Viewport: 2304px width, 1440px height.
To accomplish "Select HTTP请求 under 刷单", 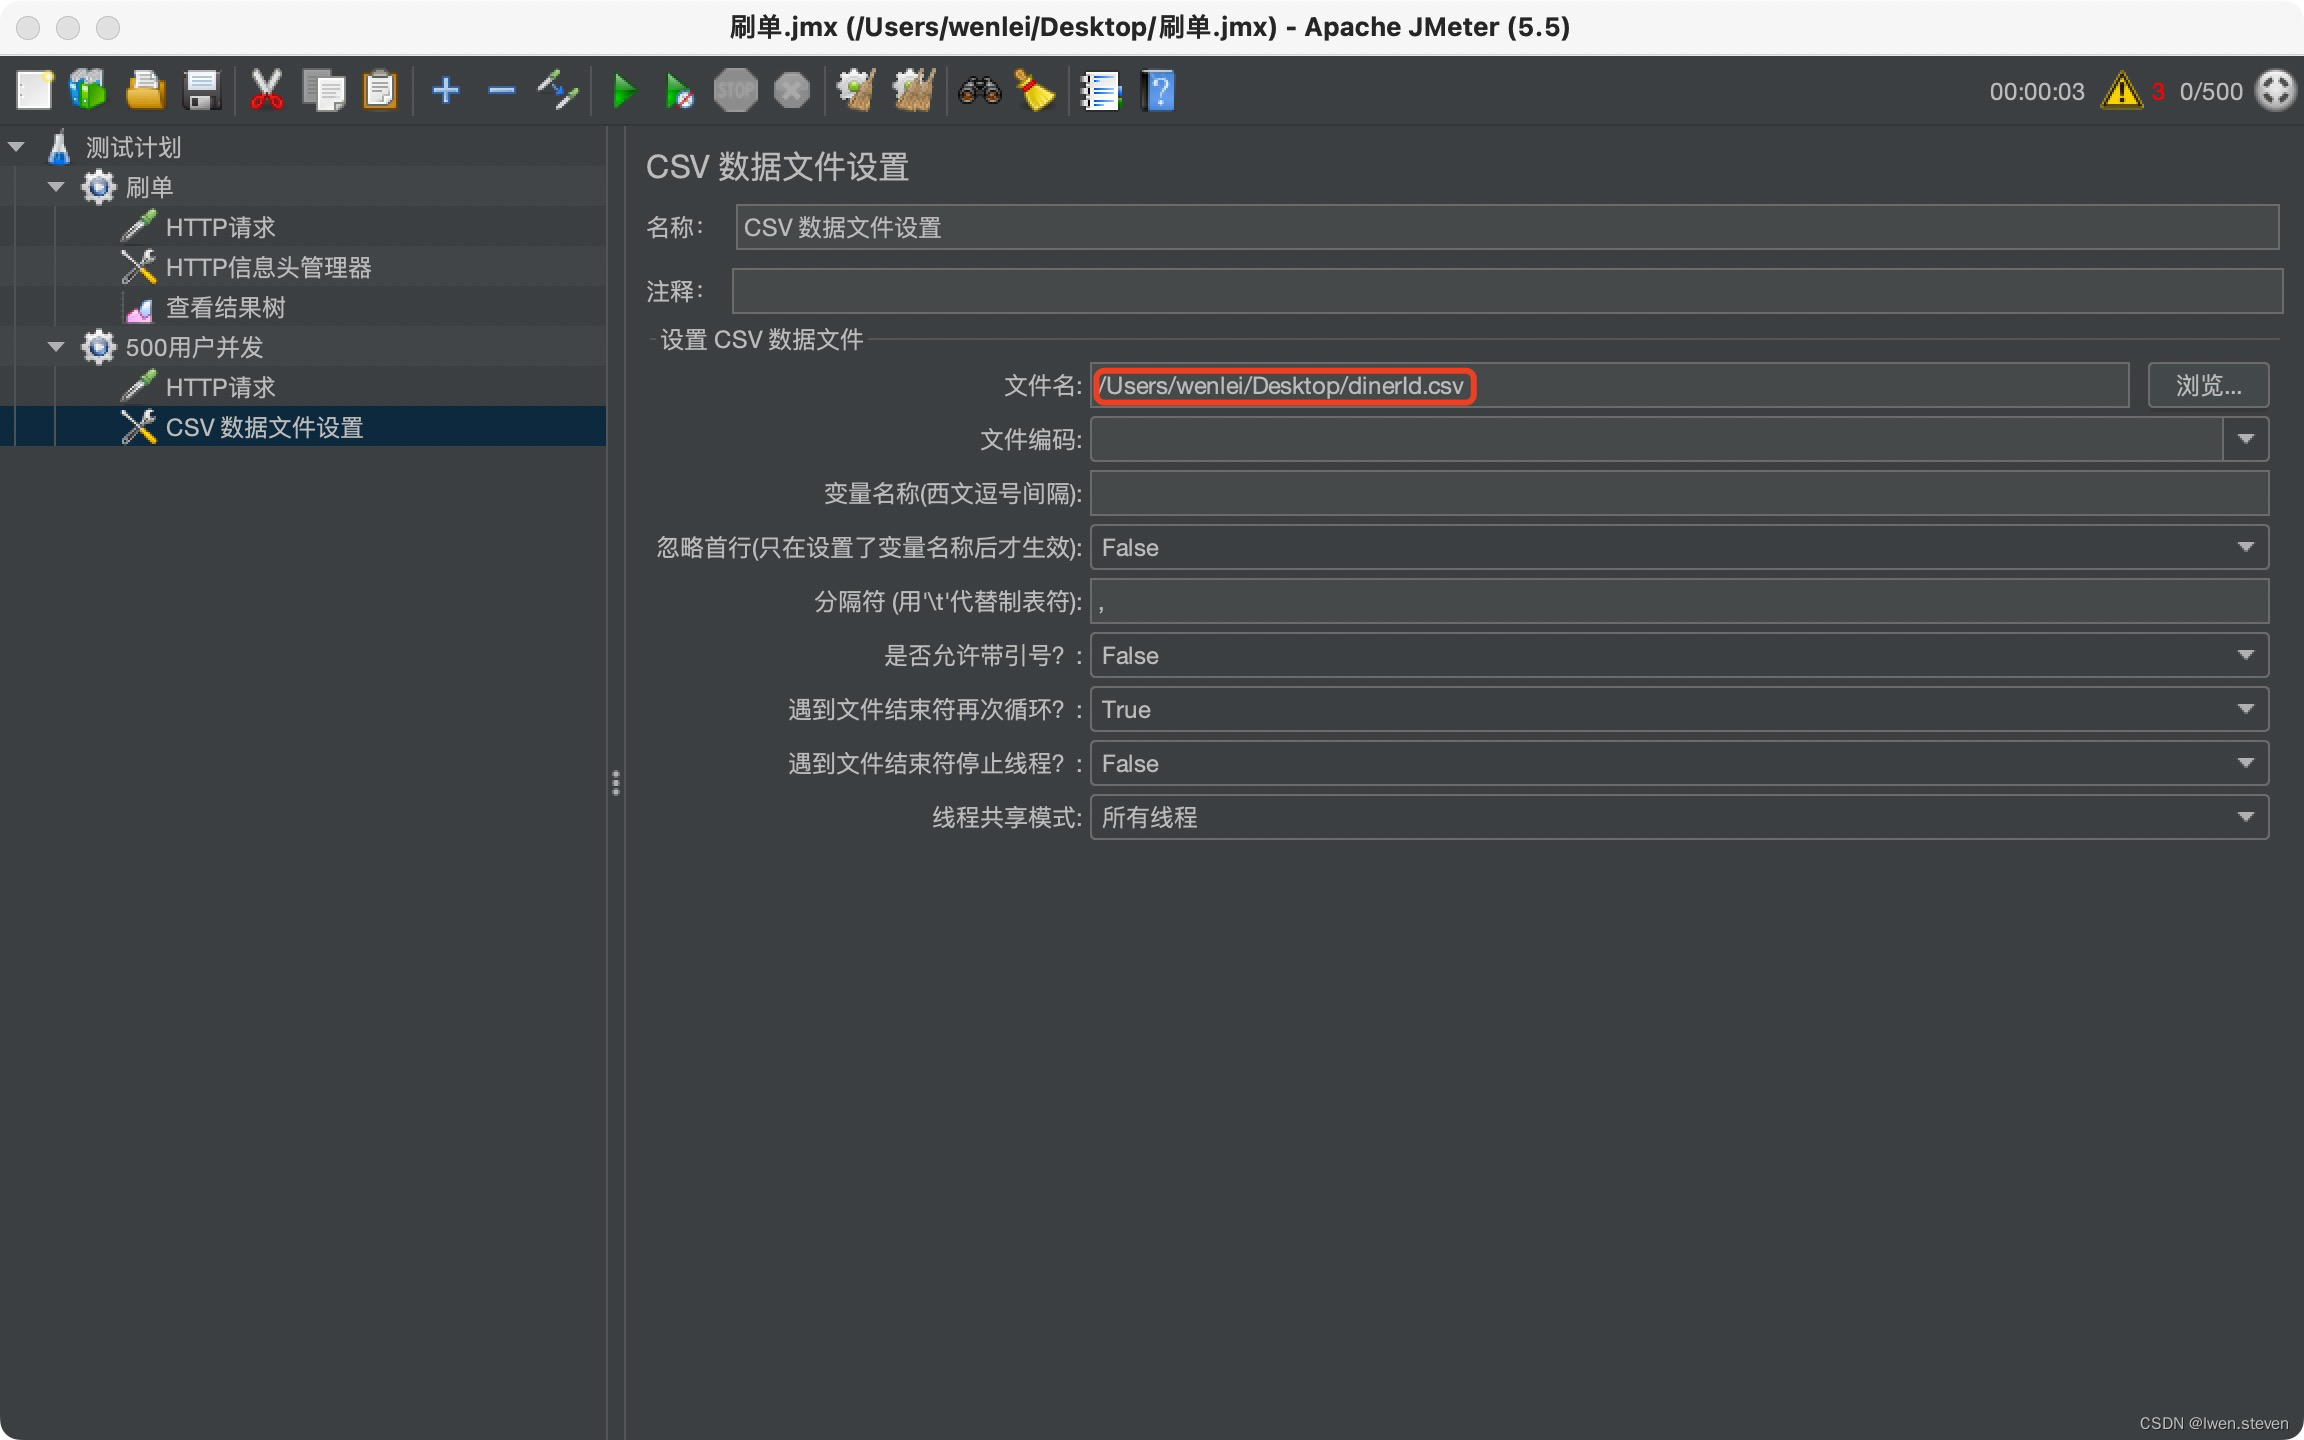I will coord(220,227).
